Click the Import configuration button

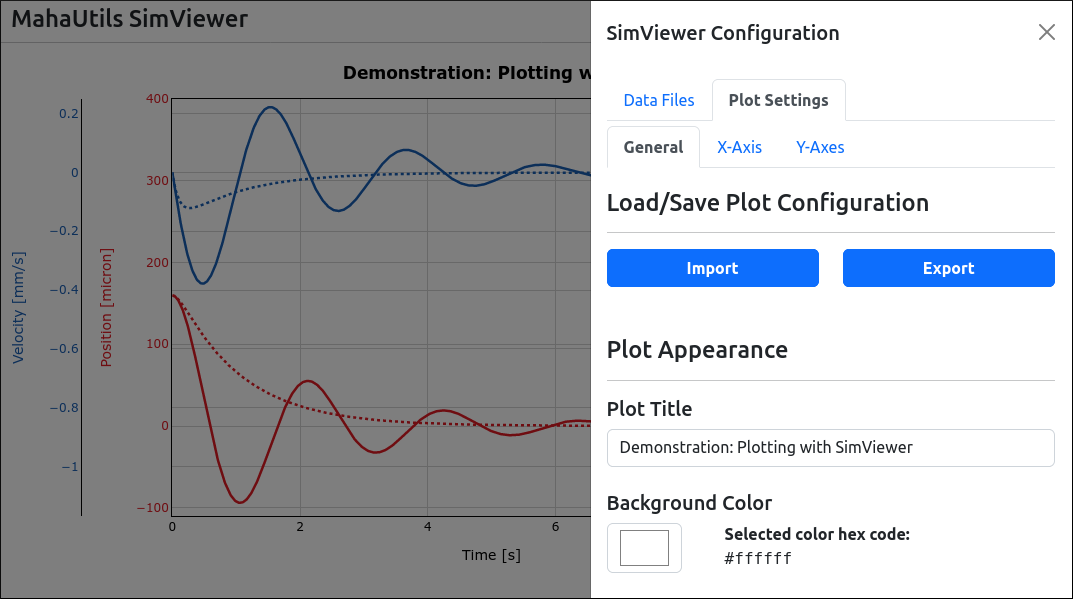(x=712, y=268)
